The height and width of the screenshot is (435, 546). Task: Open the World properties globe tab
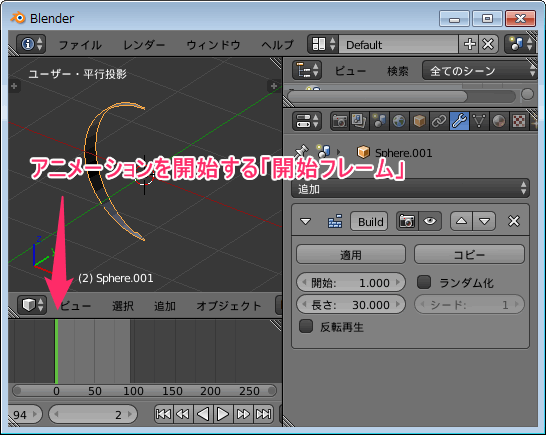399,121
